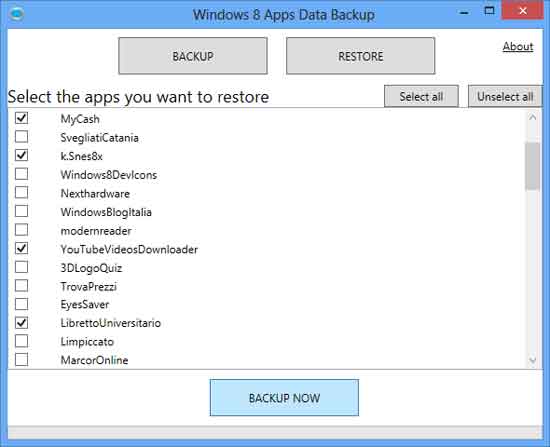Check the SvegliatiCatania checkbox
The image size is (550, 447).
tap(21, 136)
